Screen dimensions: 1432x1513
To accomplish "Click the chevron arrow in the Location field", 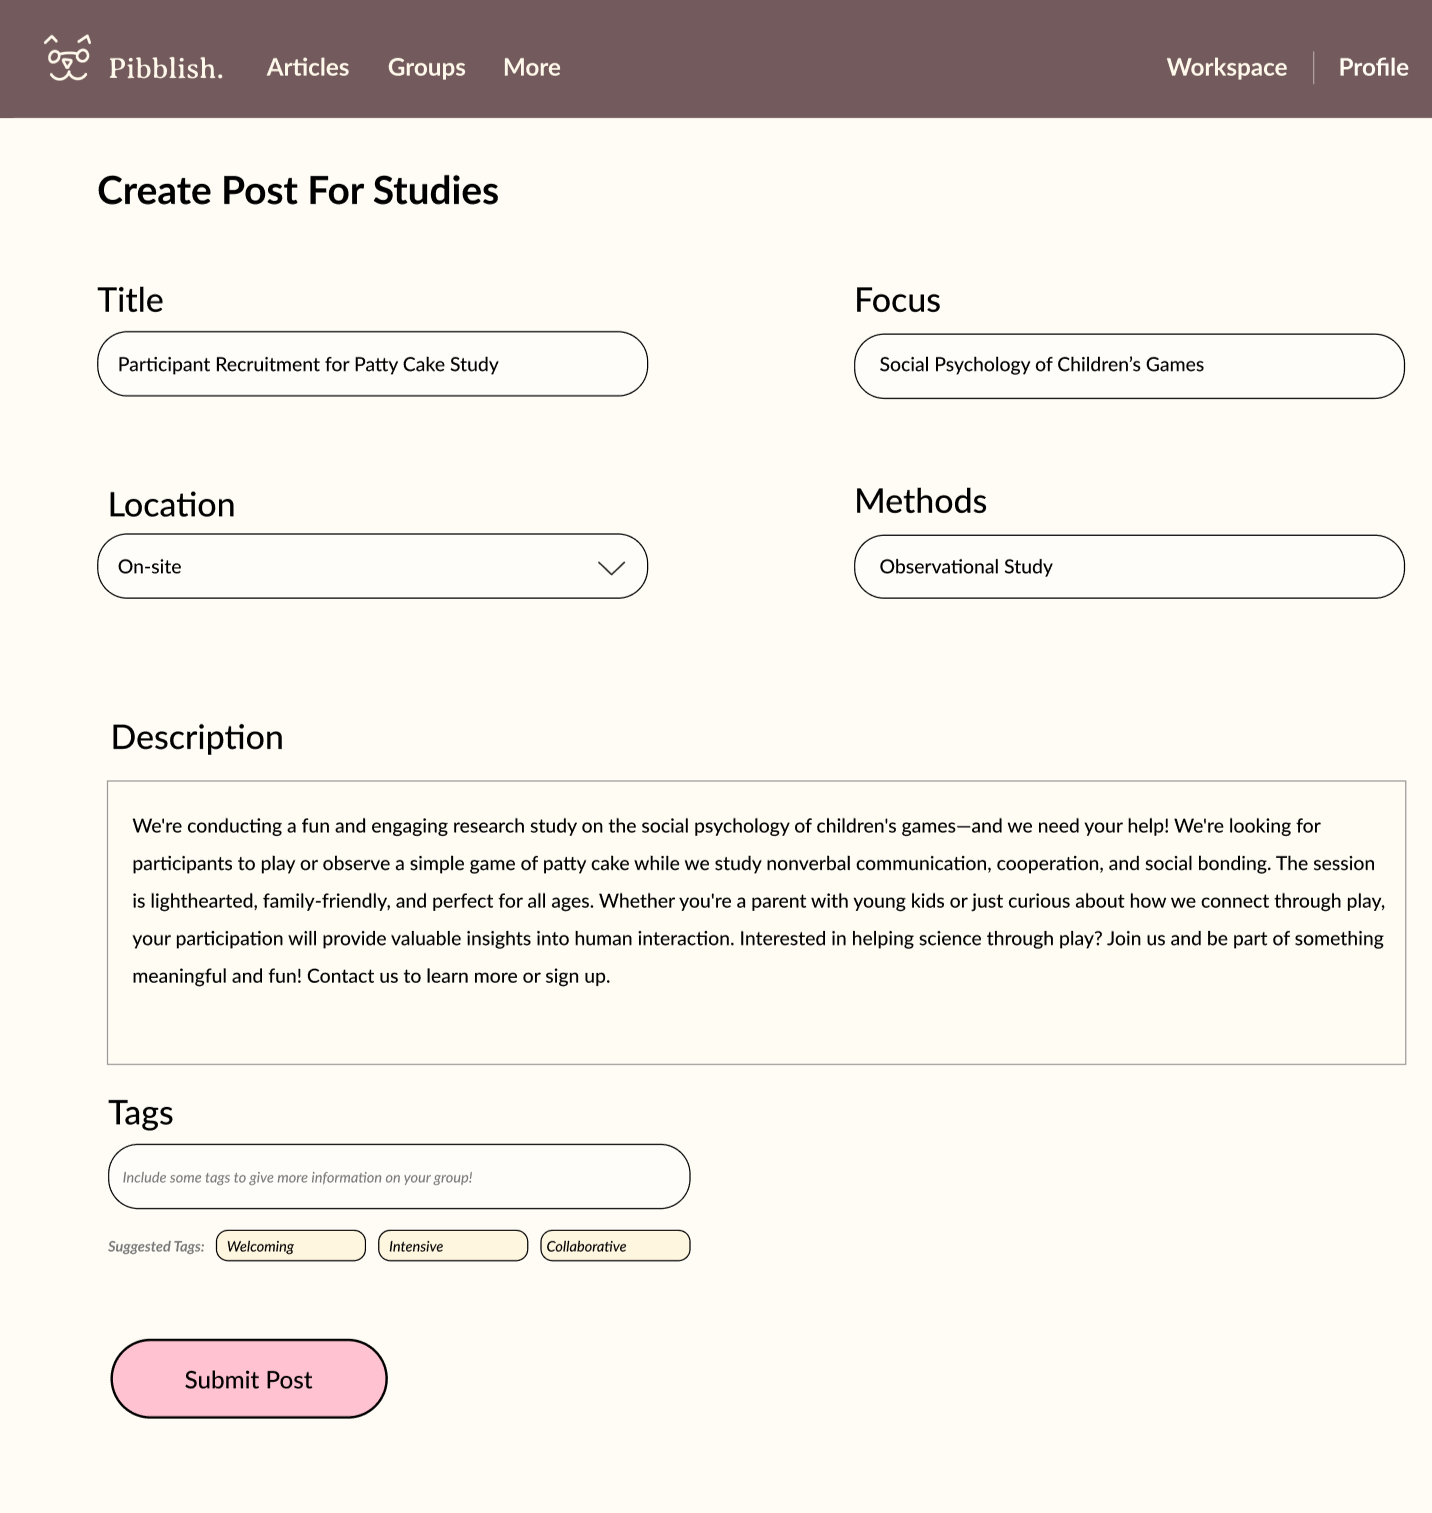I will coord(611,567).
